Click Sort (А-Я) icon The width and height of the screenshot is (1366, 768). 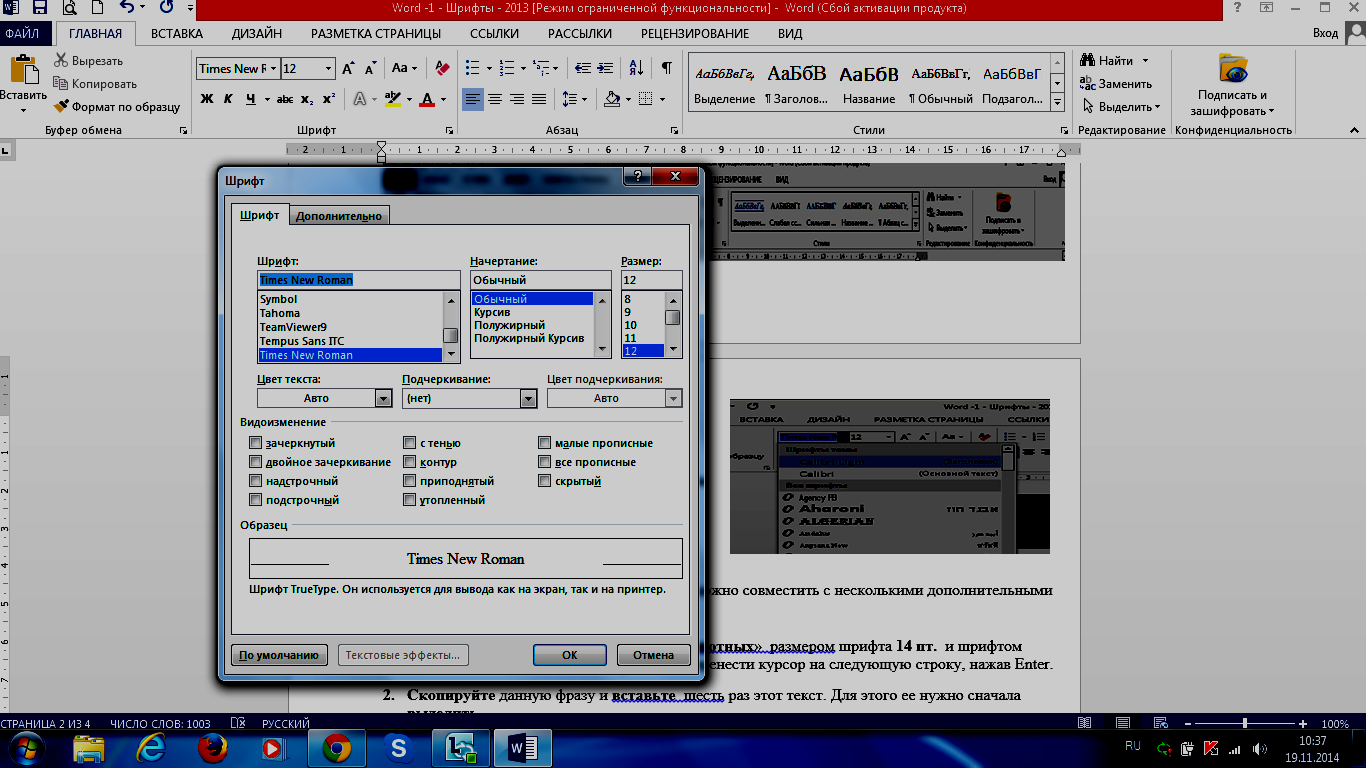pos(636,68)
